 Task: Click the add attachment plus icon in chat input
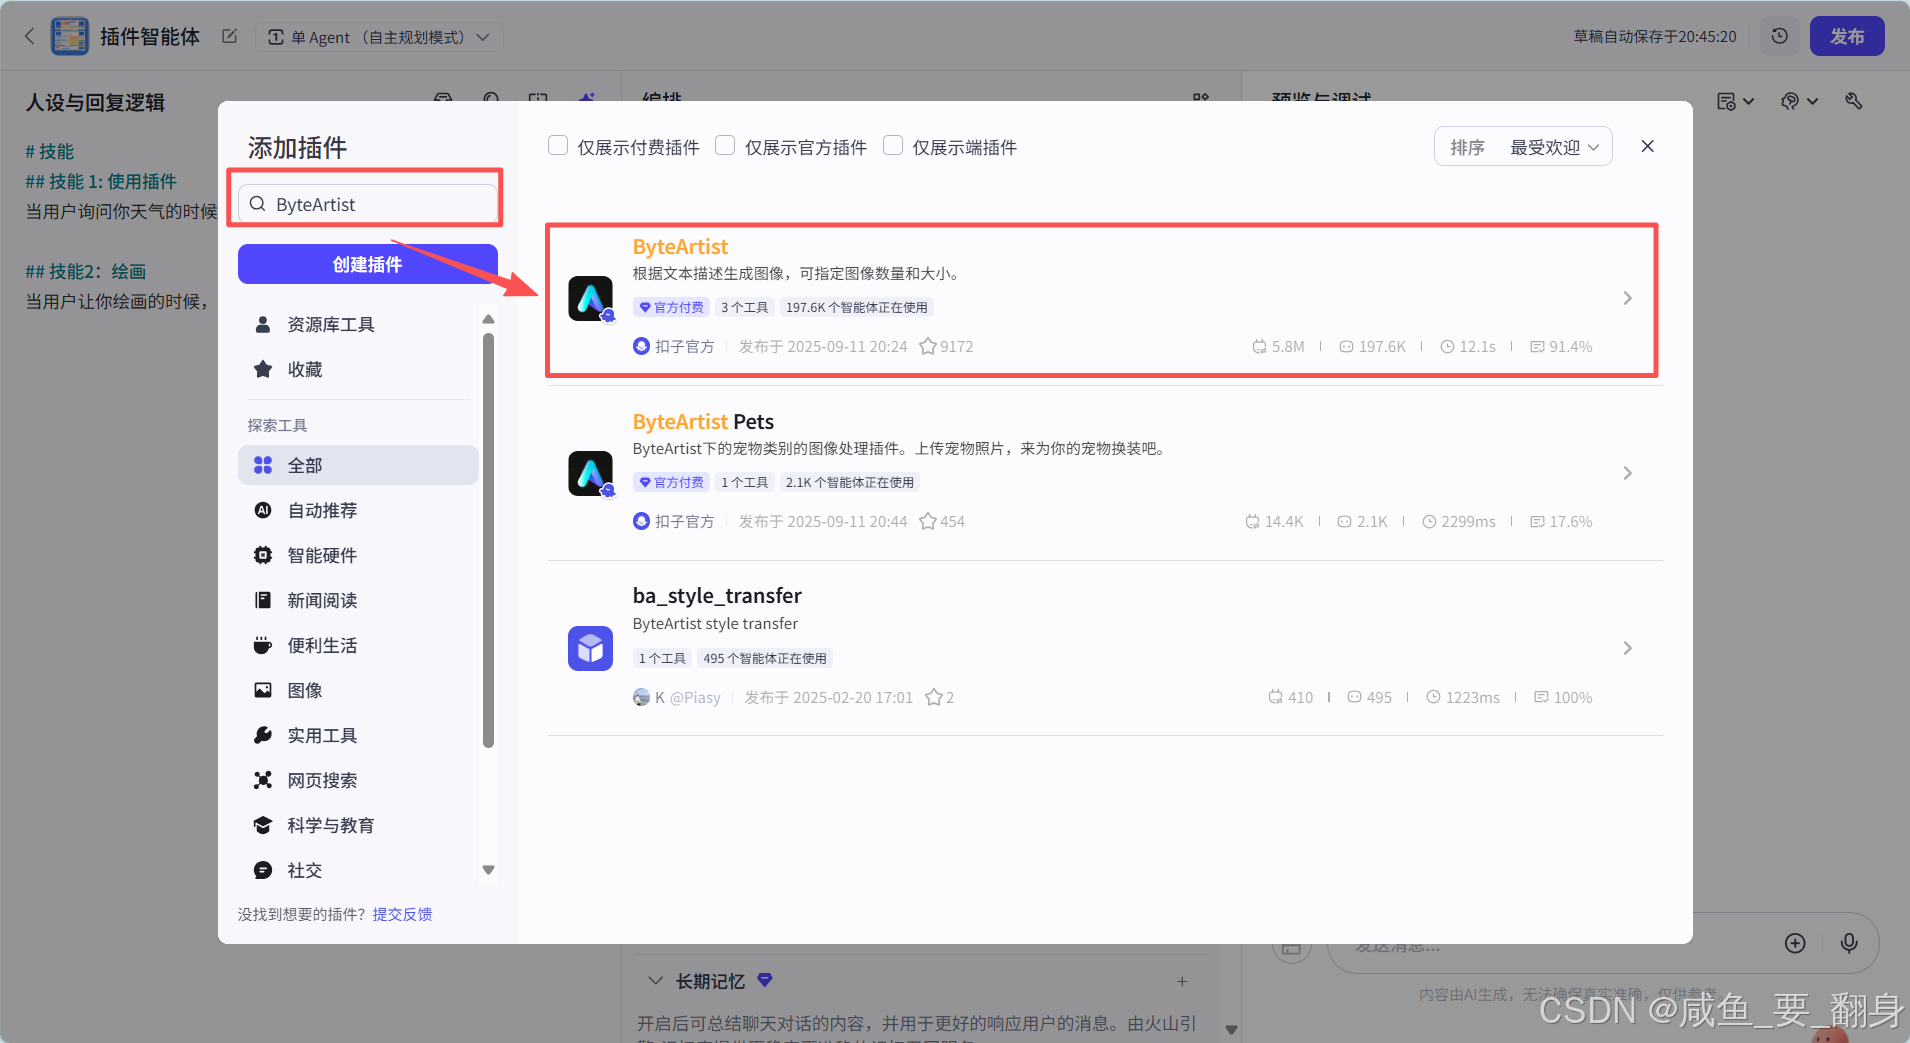(1795, 943)
